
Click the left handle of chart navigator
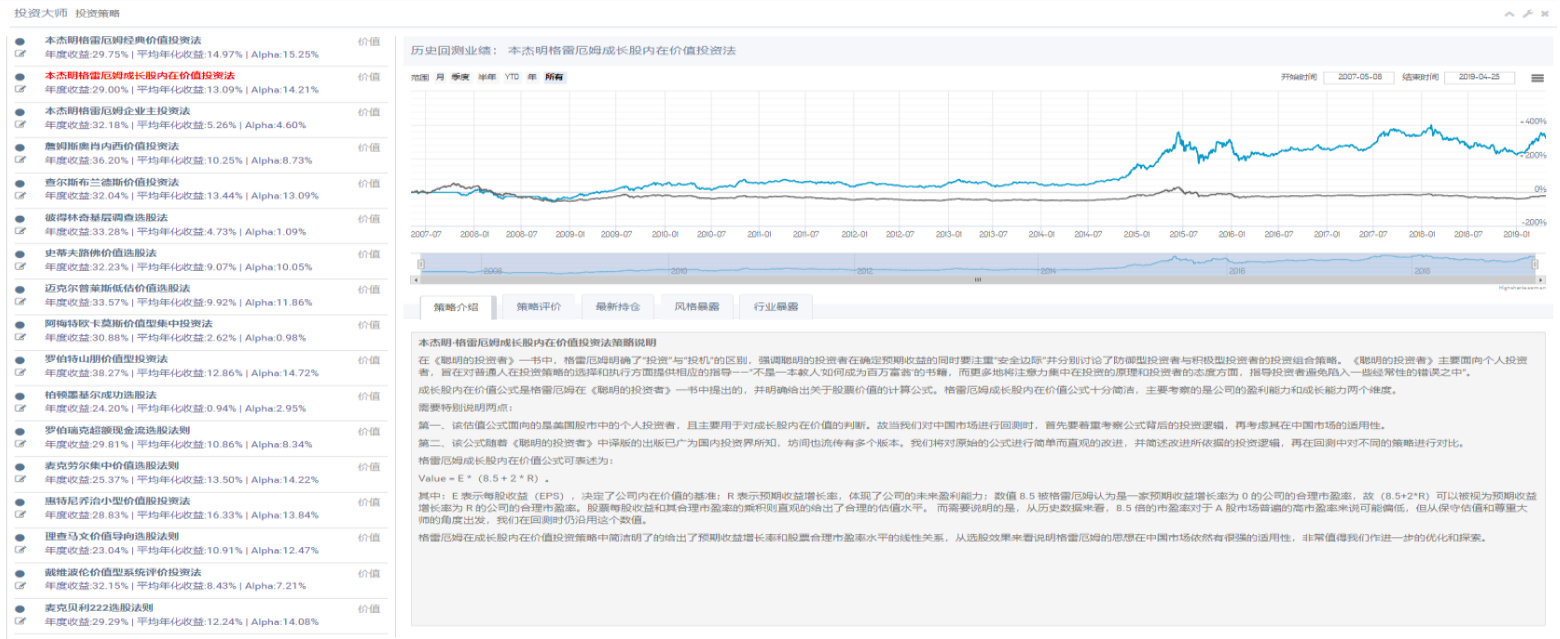(421, 265)
